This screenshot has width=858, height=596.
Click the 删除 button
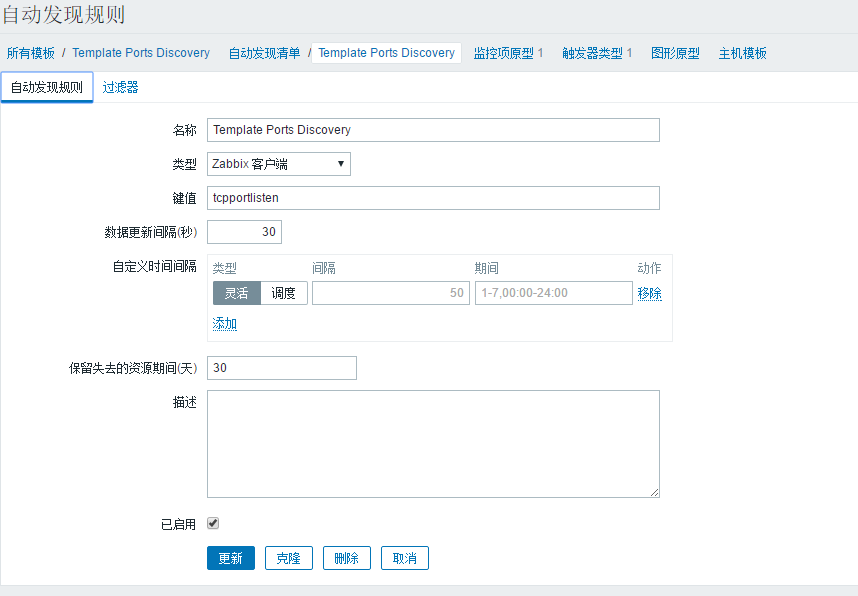pos(346,558)
